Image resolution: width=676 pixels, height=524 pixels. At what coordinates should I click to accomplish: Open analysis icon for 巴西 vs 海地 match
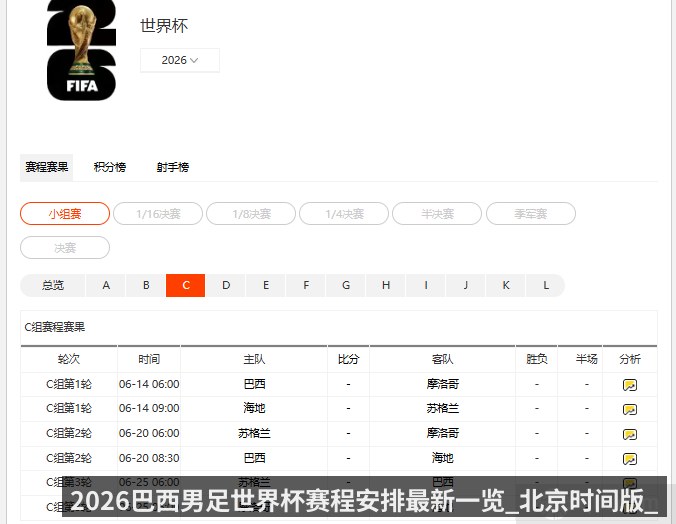[x=629, y=458]
